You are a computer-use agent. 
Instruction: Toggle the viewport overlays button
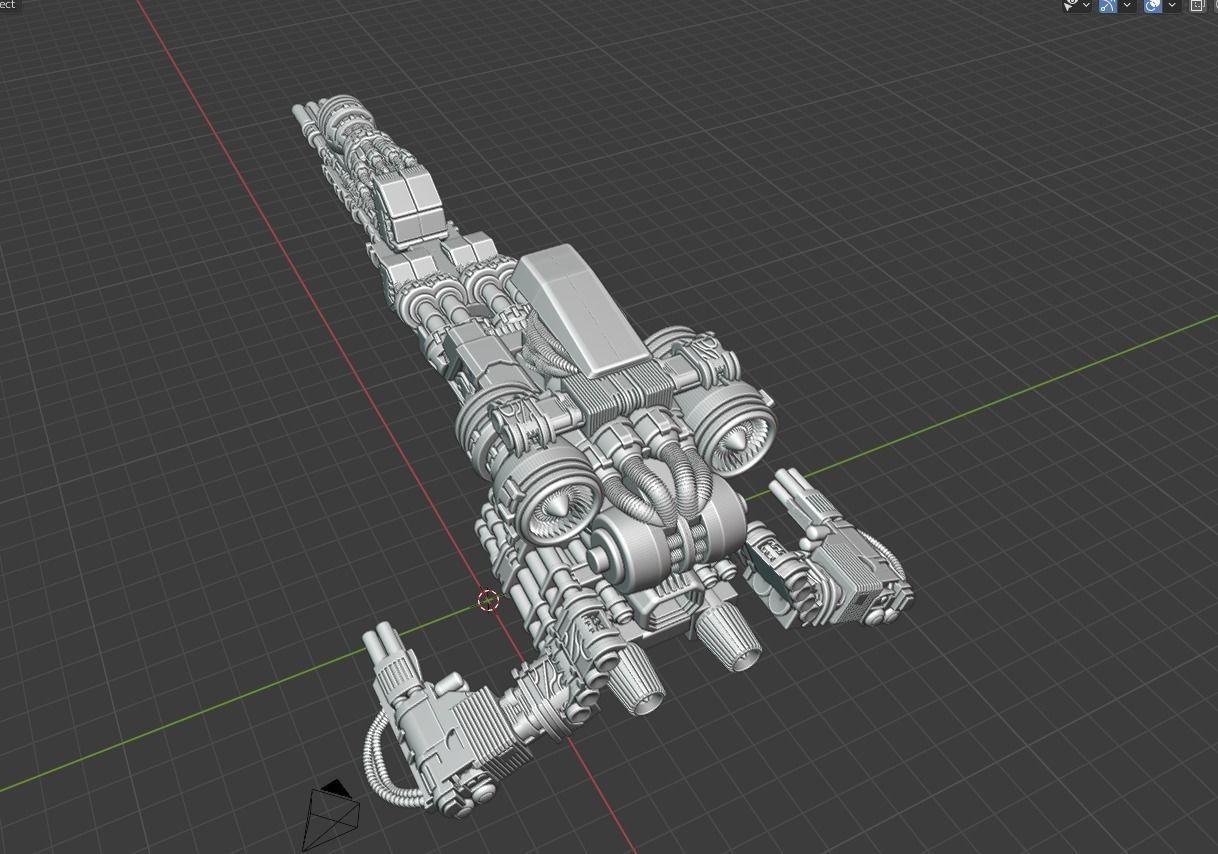pyautogui.click(x=1153, y=5)
